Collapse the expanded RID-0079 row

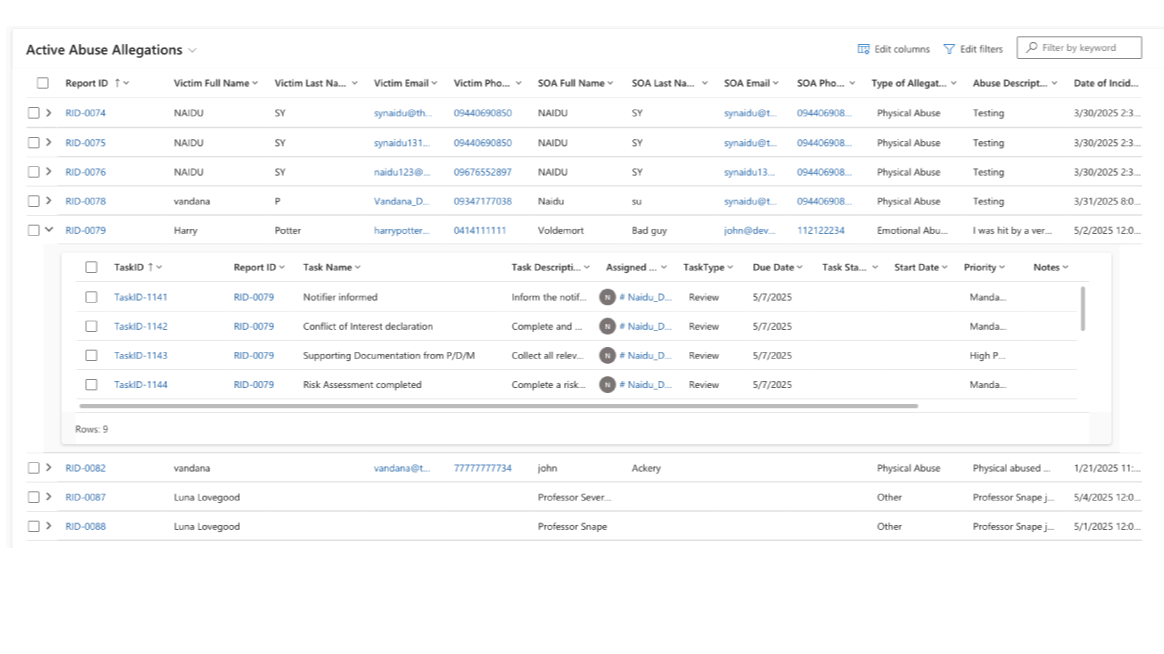pos(49,230)
